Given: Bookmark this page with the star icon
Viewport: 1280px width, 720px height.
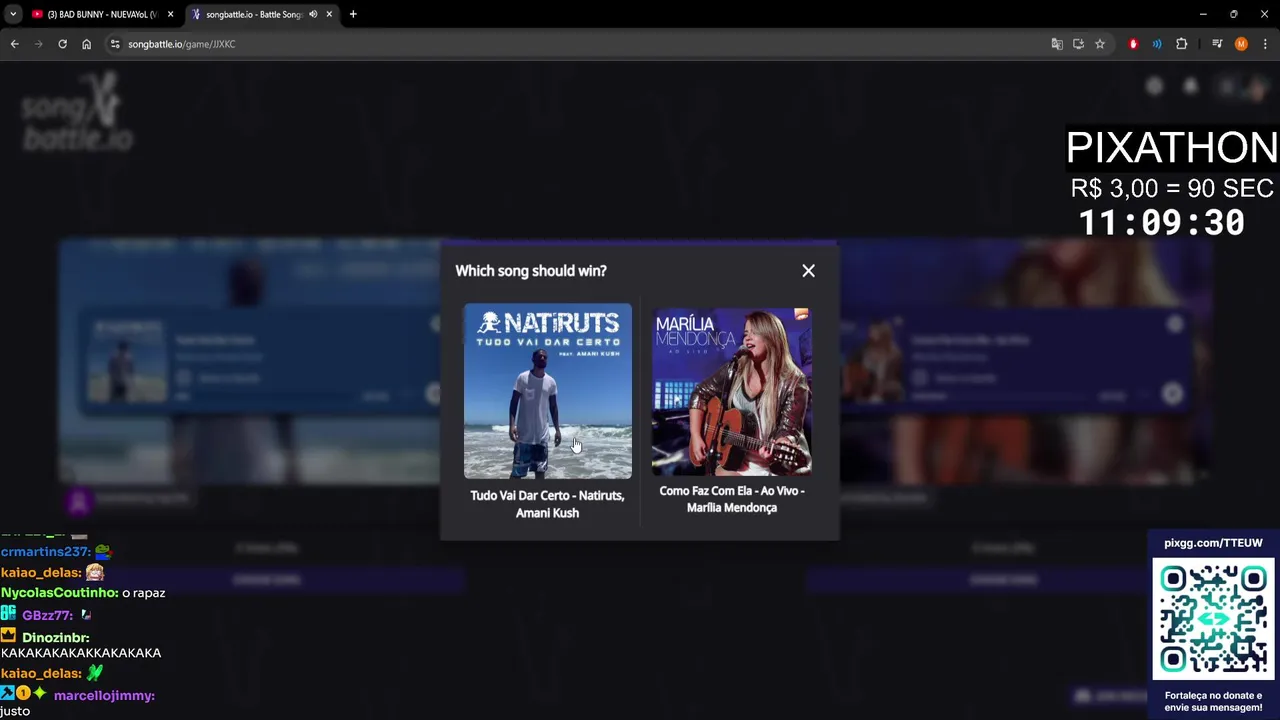Looking at the screenshot, I should 1100,44.
